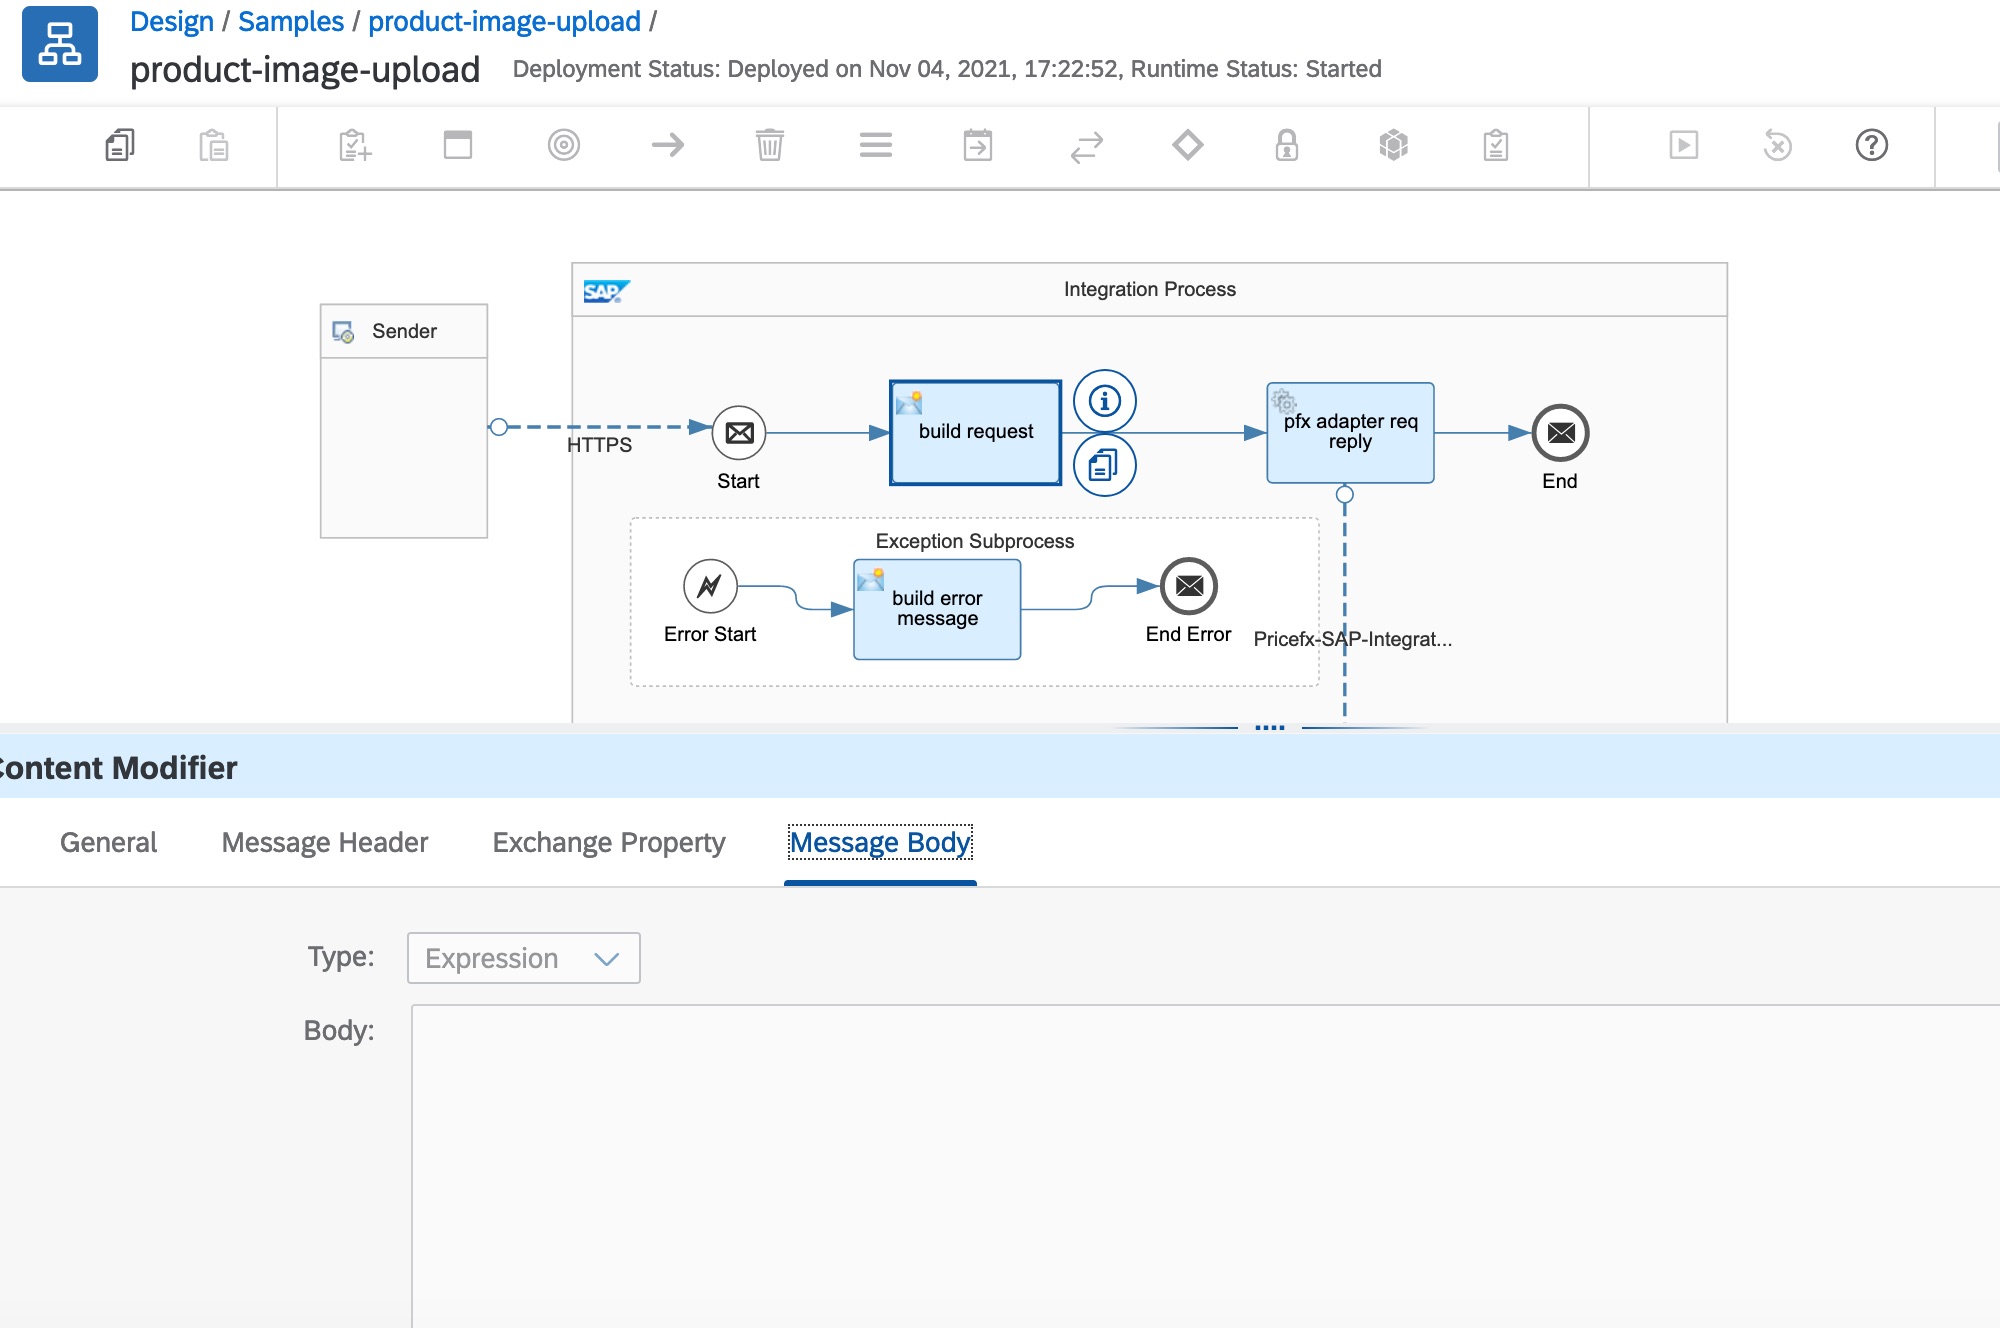The width and height of the screenshot is (2000, 1328).
Task: Click the security lock toolbar icon
Action: click(x=1286, y=146)
